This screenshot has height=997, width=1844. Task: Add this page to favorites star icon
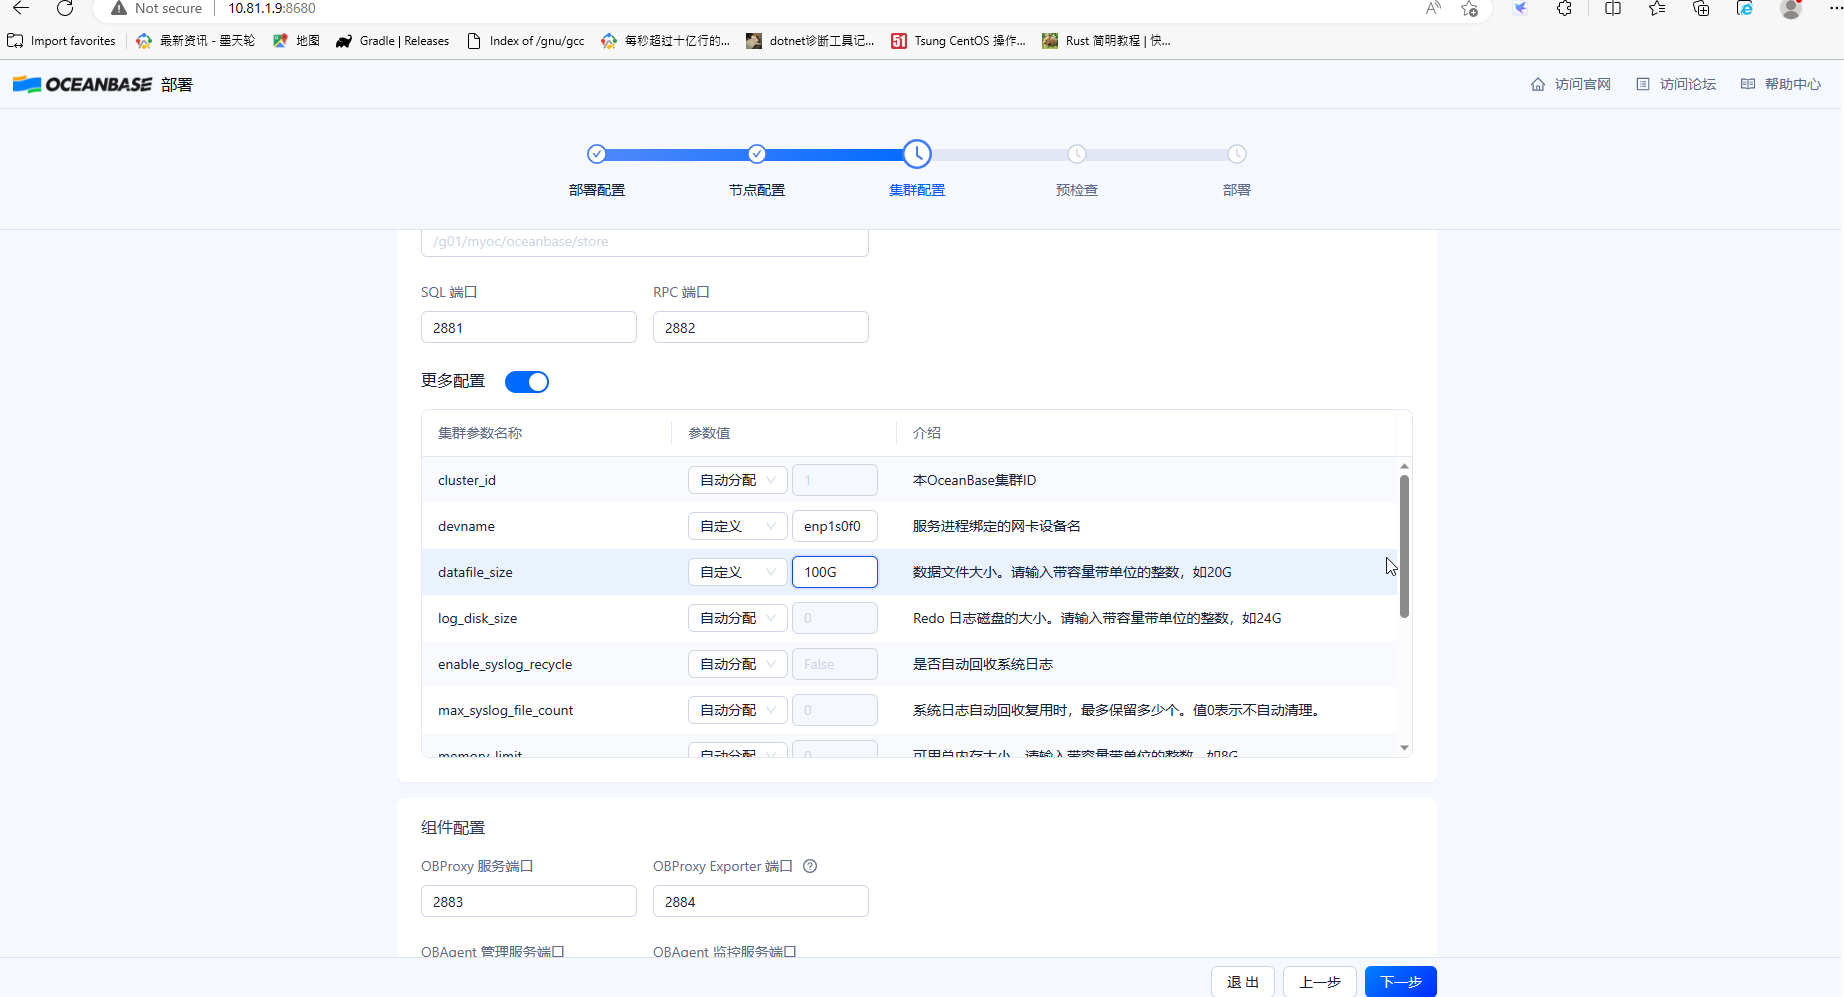pos(1469,8)
